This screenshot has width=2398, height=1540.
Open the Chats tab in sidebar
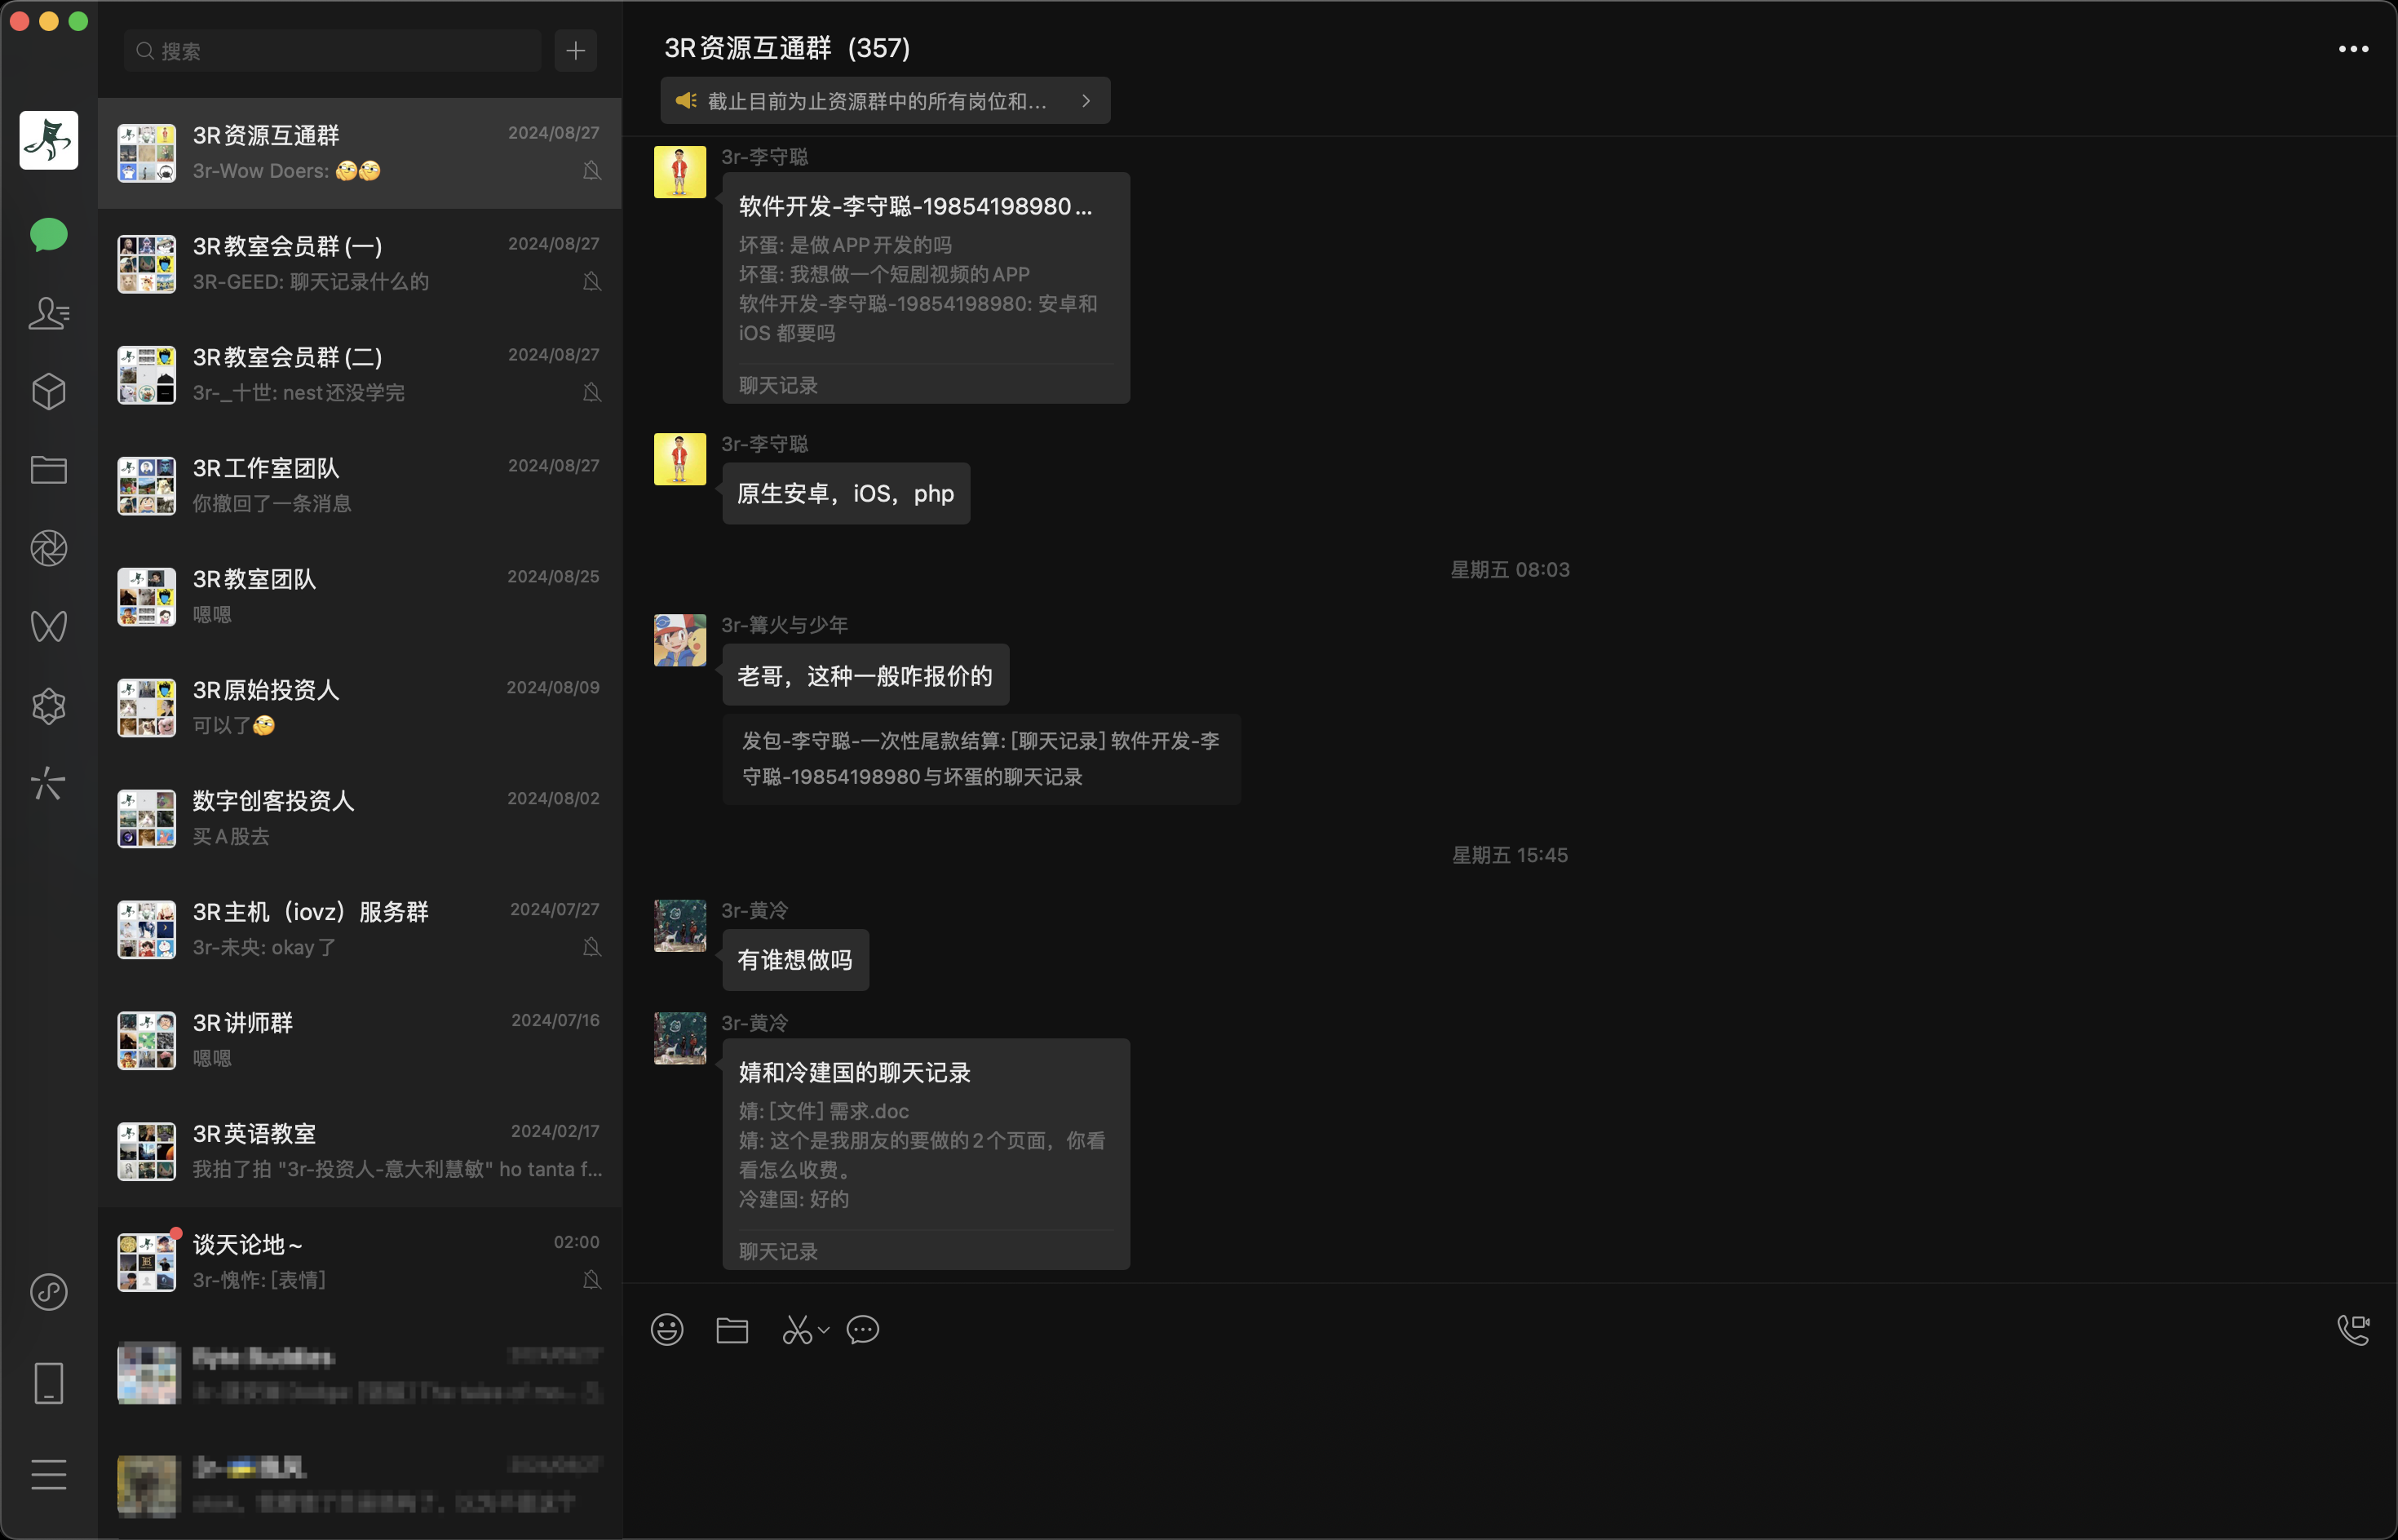48,235
